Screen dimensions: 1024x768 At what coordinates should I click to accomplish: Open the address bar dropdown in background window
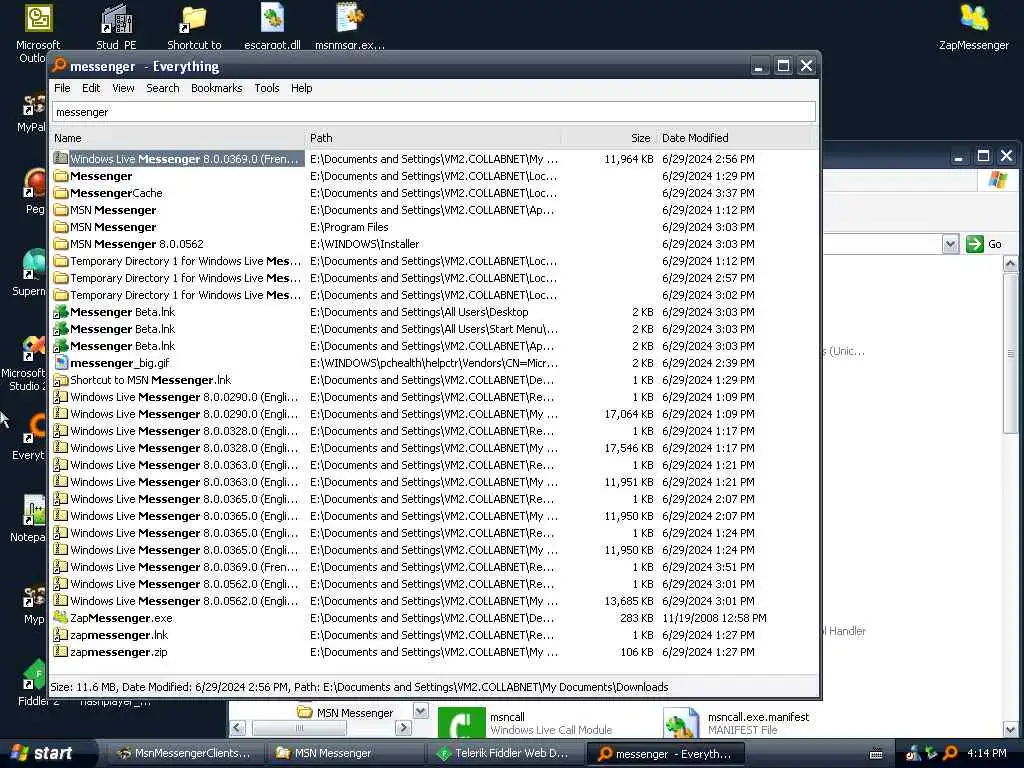[x=950, y=244]
